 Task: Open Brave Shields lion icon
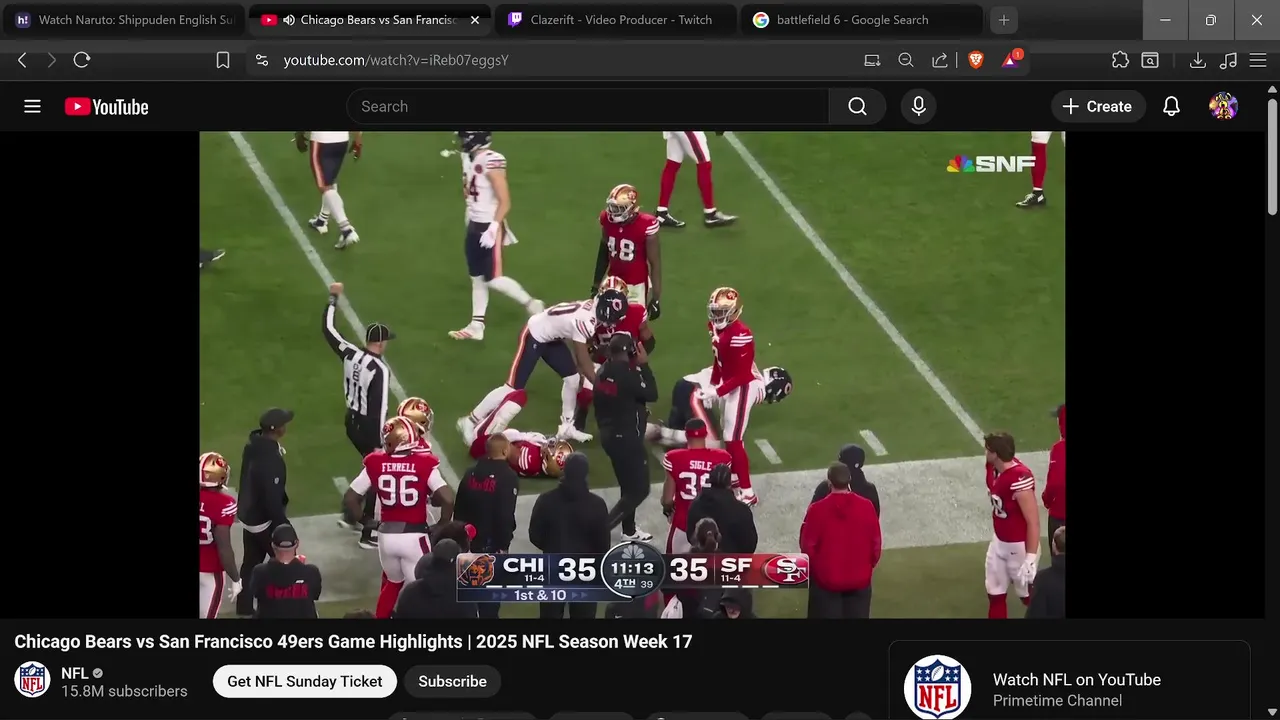(x=976, y=60)
